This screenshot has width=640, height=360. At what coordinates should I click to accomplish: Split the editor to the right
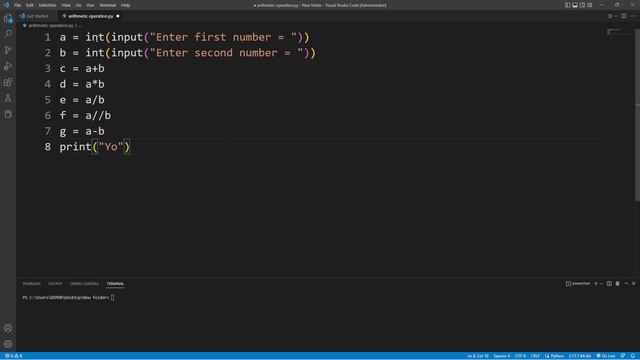624,16
